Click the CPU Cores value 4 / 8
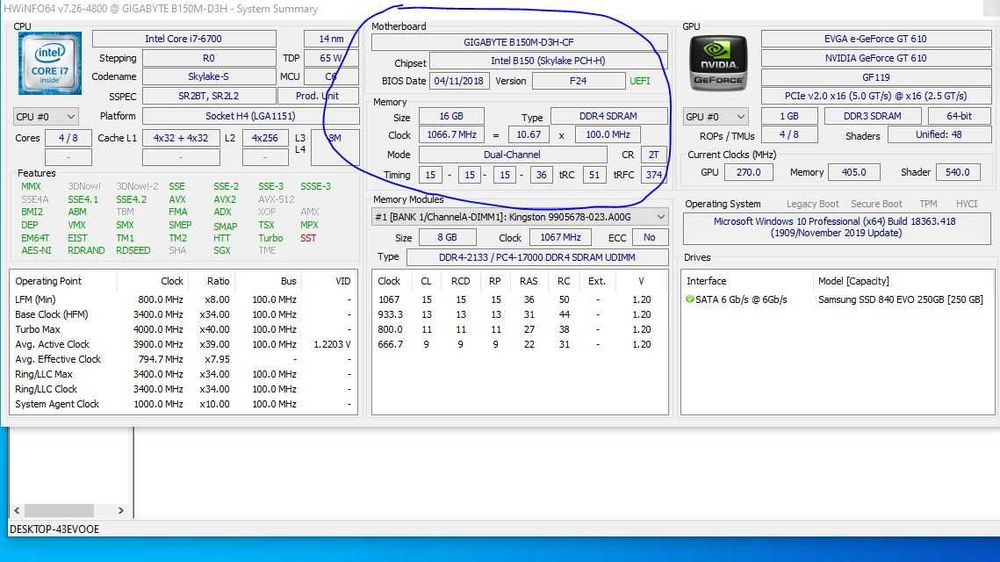1000x562 pixels. tap(68, 138)
